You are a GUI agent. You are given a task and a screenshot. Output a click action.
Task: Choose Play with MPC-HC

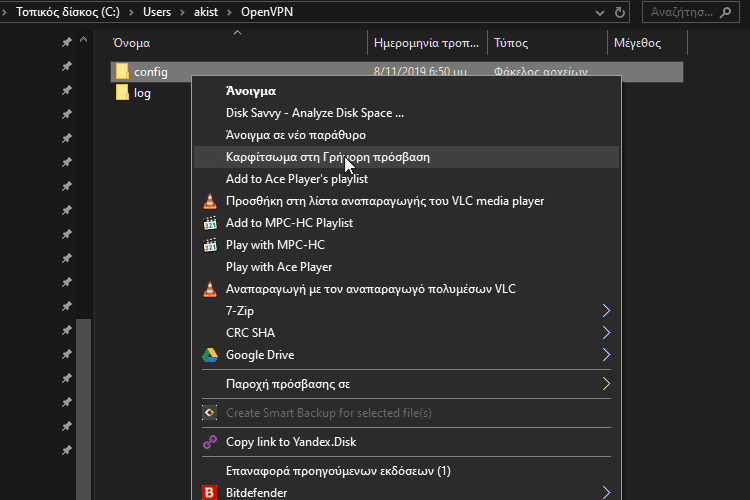pos(275,245)
